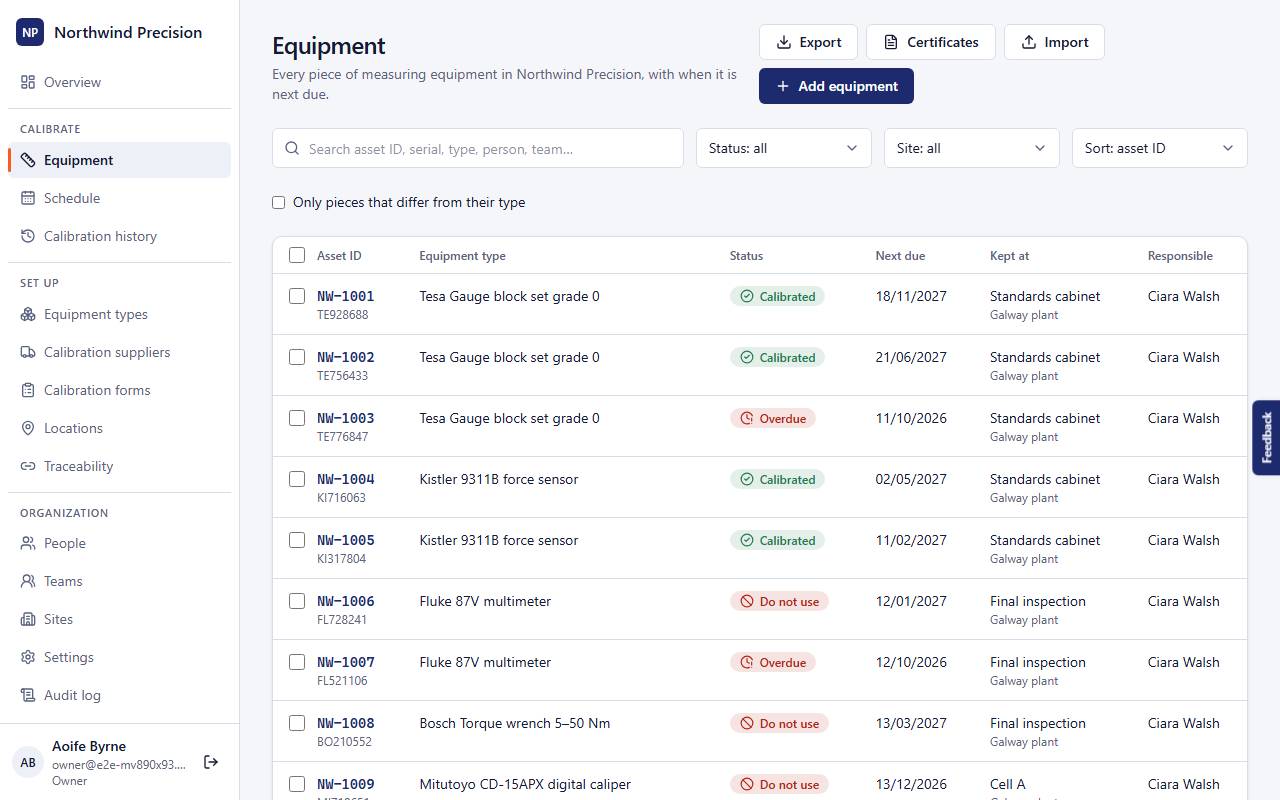Open the 'Site: all' filter dropdown
Screen dimensions: 1280x800
point(972,148)
